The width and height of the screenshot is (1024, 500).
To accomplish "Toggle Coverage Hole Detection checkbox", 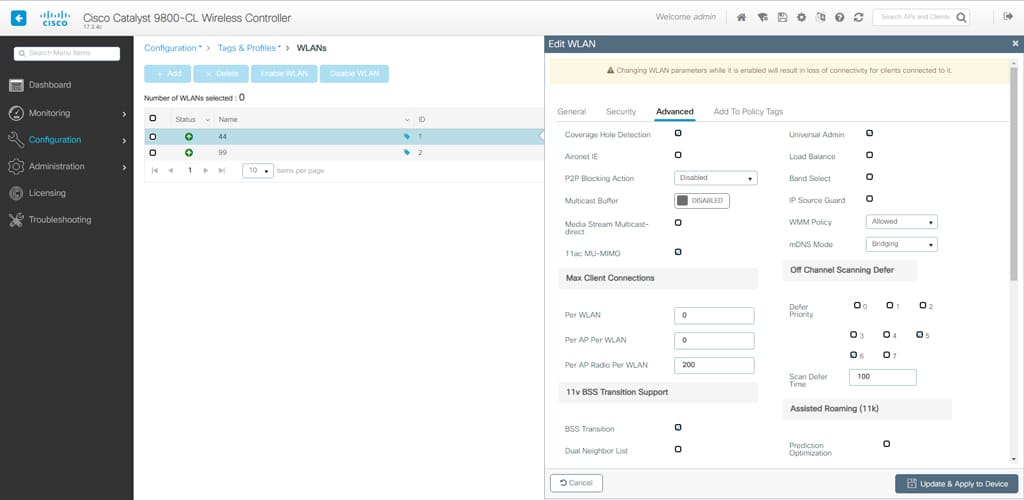I will [x=678, y=133].
